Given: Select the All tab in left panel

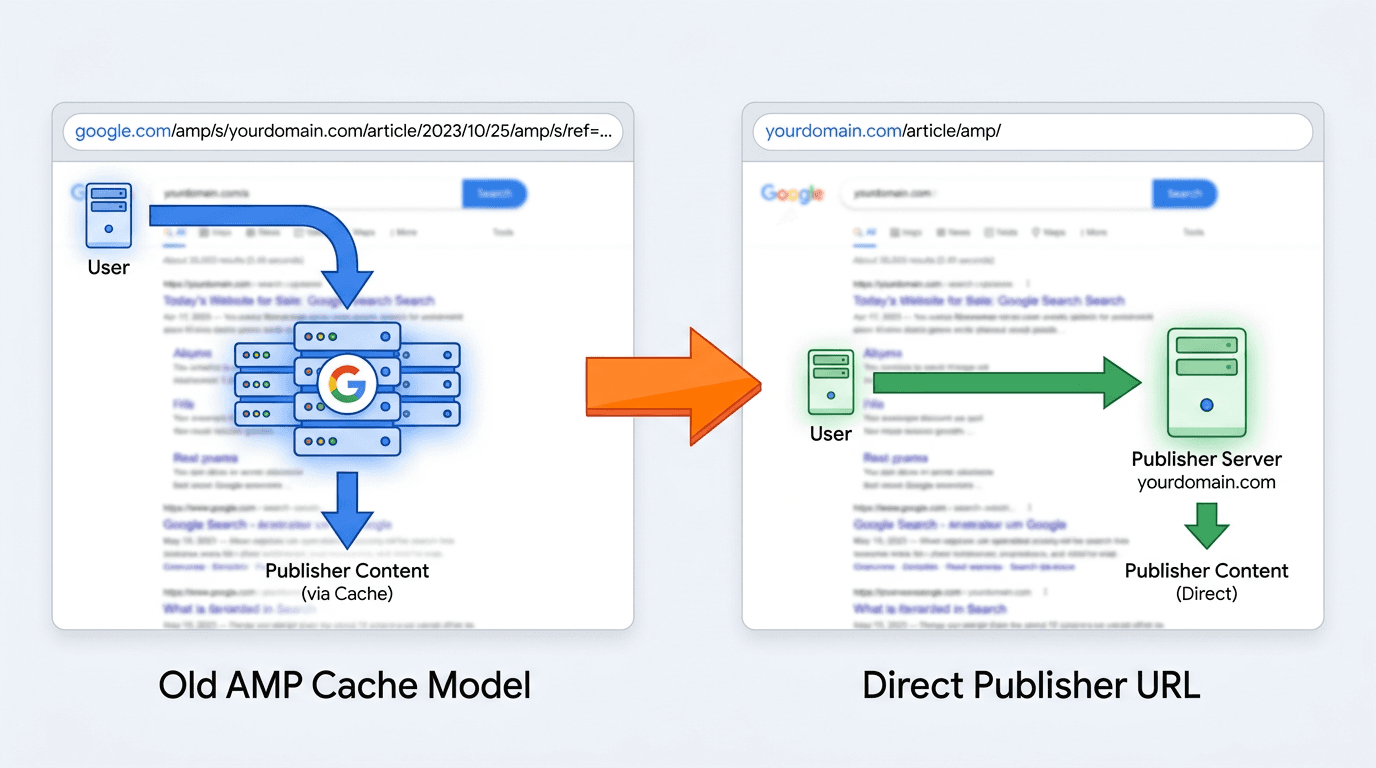Looking at the screenshot, I should tap(174, 232).
